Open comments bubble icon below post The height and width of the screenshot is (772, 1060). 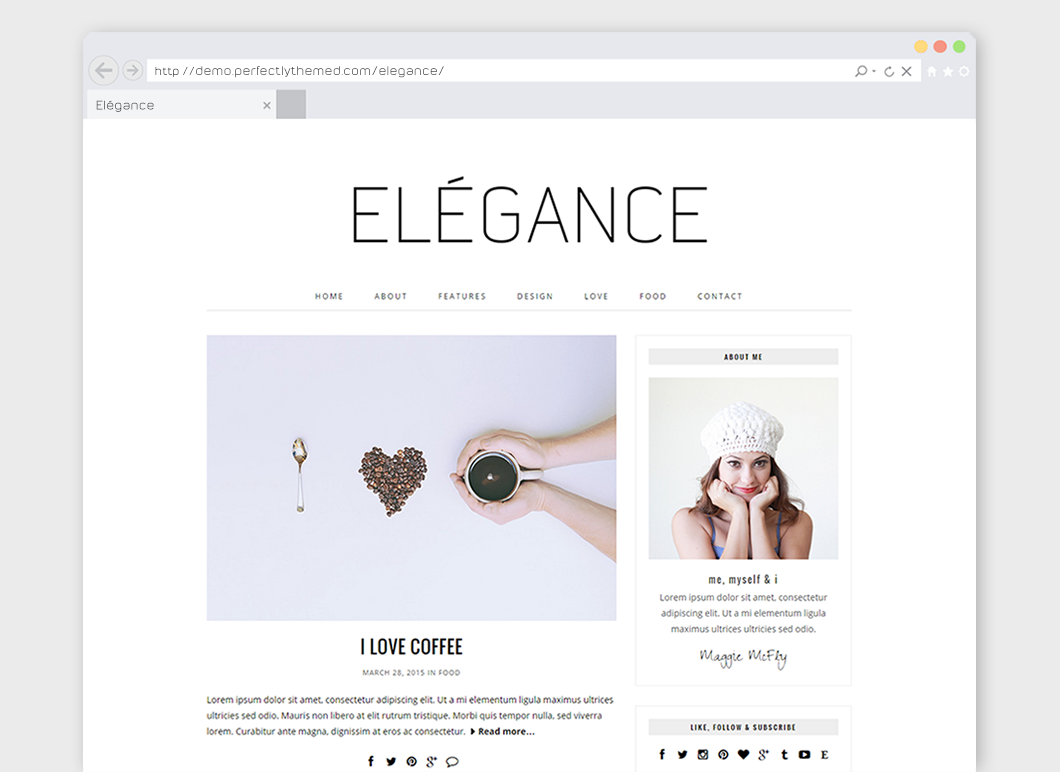[452, 762]
